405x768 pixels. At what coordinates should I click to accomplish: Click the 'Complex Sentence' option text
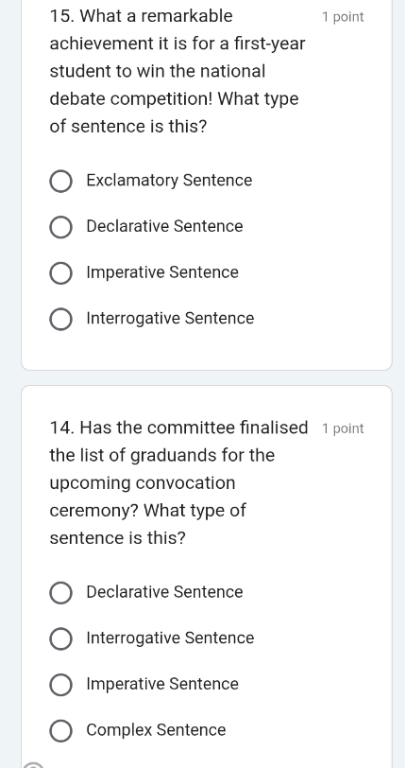pos(156,730)
